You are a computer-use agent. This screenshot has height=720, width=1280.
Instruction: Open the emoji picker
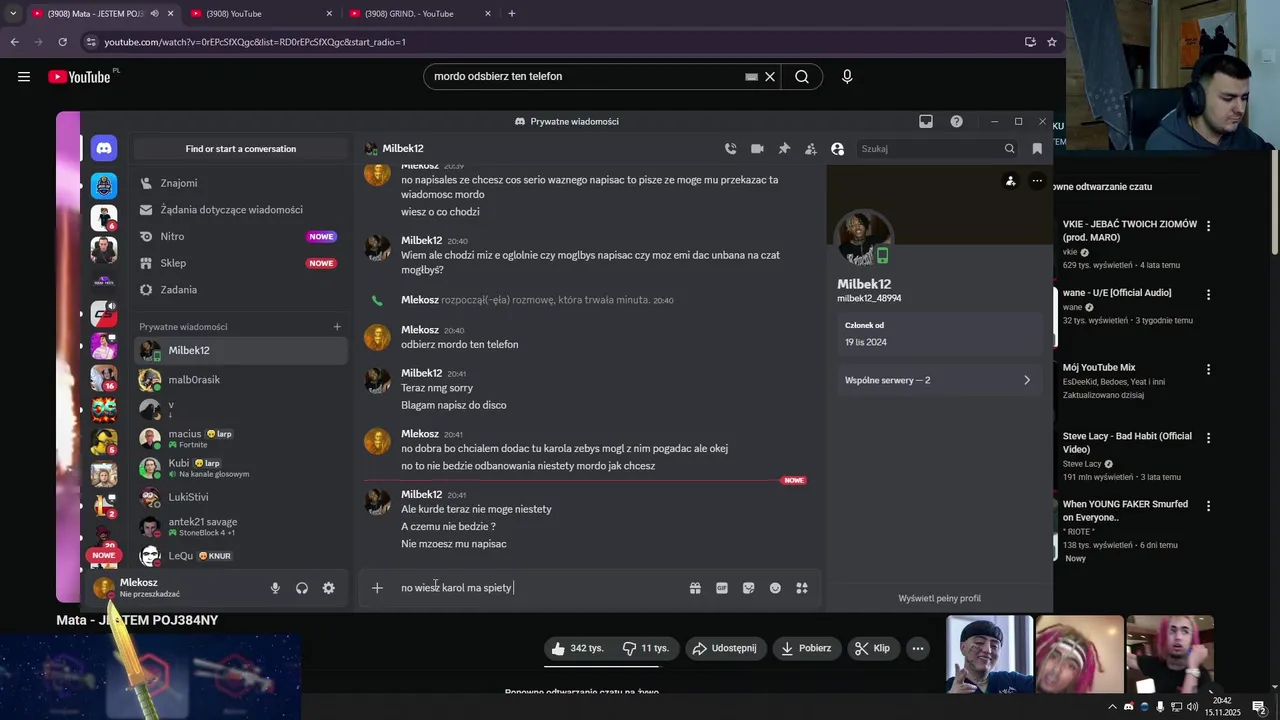(x=775, y=588)
